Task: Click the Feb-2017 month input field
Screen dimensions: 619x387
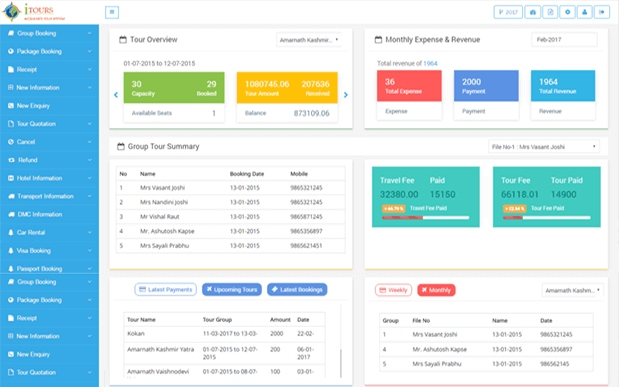Action: 564,40
